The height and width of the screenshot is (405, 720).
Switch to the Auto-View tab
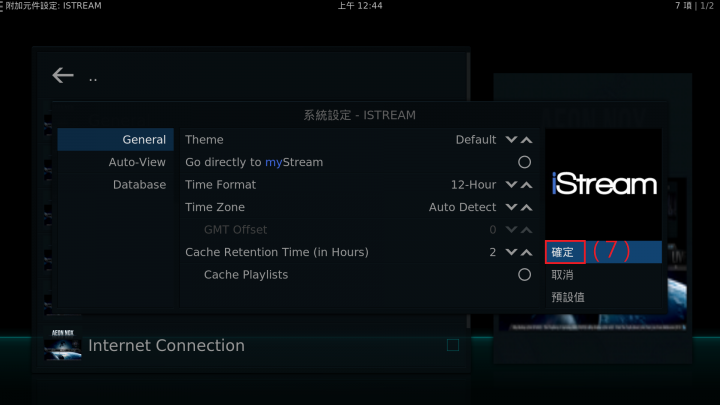116,162
